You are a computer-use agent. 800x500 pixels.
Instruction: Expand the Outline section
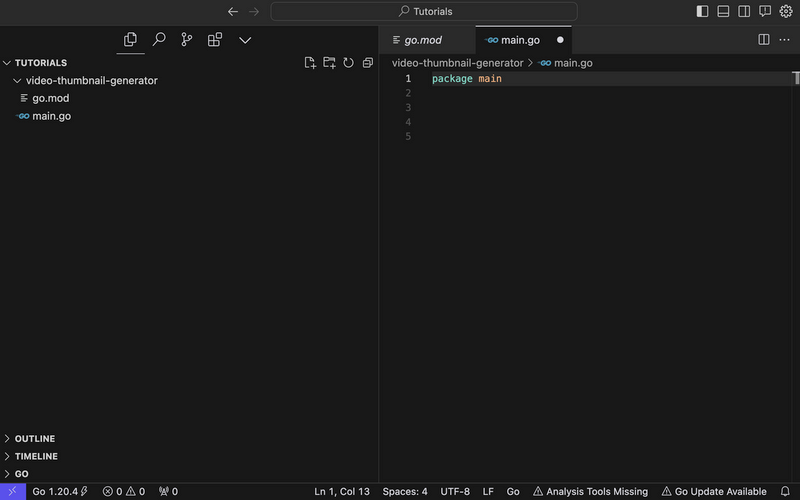coord(35,439)
